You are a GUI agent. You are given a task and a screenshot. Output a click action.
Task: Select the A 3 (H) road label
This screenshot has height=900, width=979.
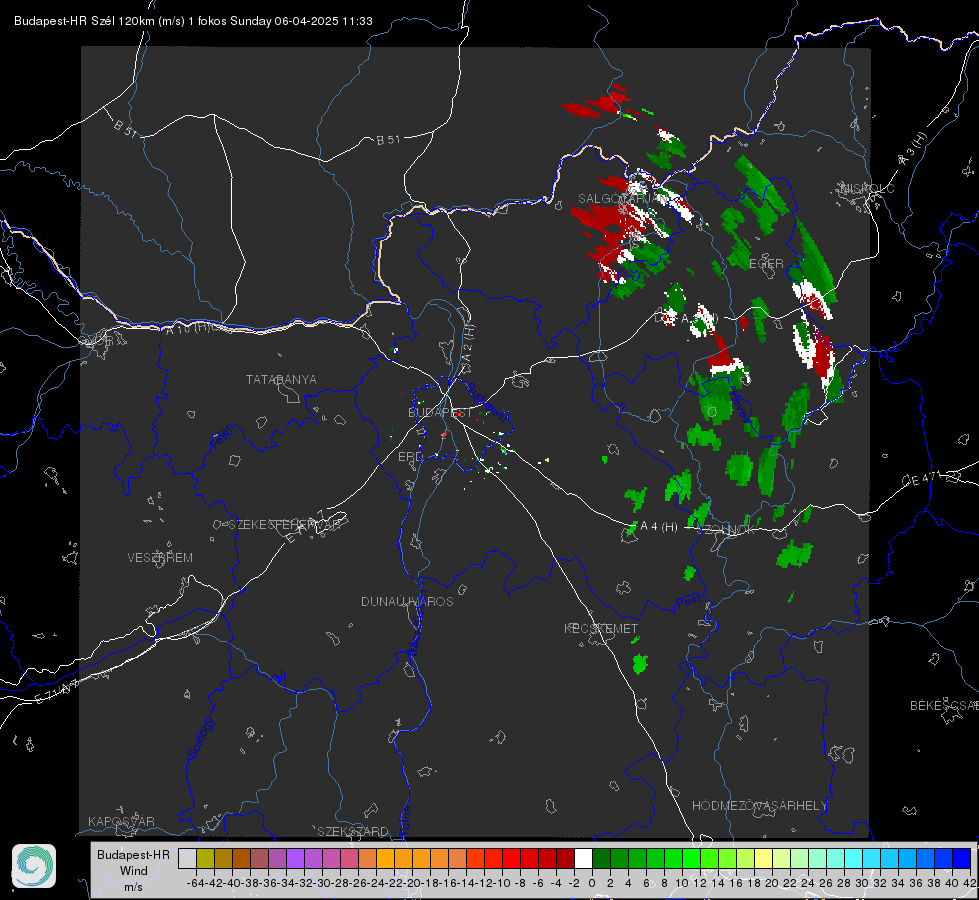913,149
